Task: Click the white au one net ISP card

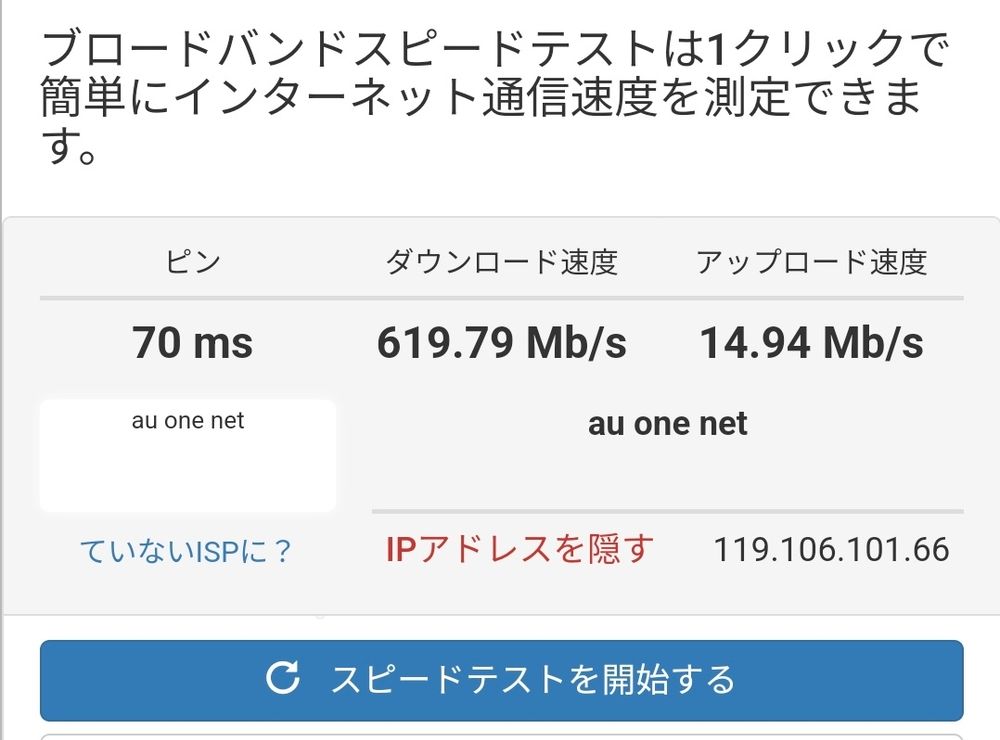Action: click(x=186, y=453)
